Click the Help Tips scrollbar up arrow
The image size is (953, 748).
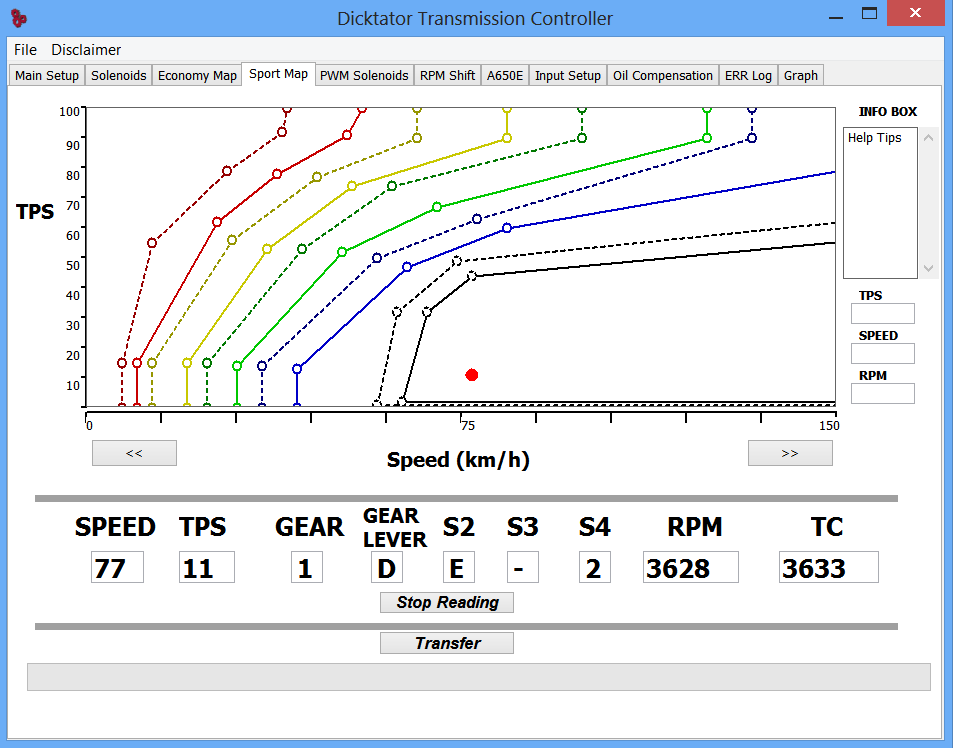click(928, 138)
